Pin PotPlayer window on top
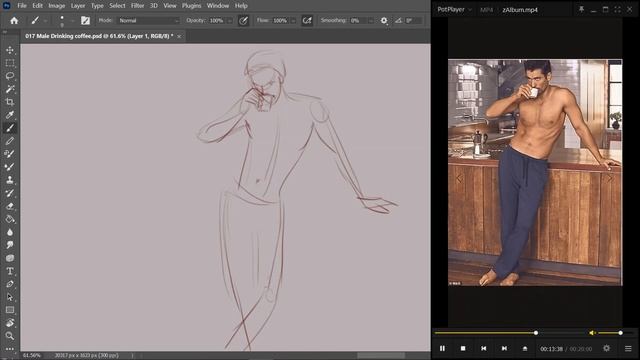This screenshot has width=640, height=360. (581, 9)
